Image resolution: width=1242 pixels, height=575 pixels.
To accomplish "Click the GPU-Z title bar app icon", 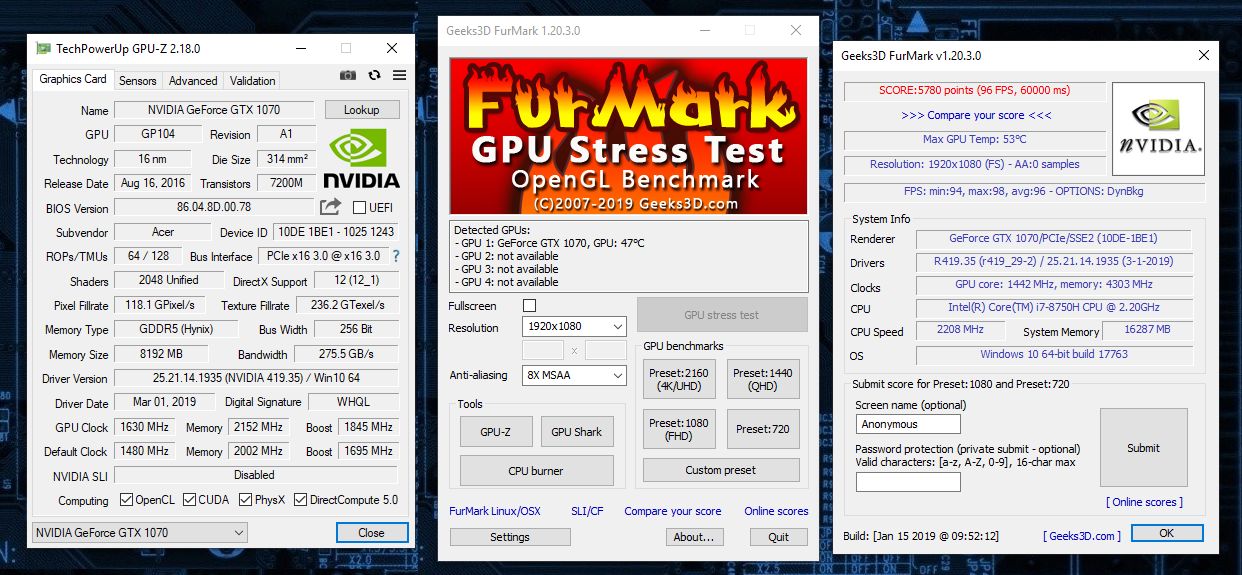I will click(43, 48).
